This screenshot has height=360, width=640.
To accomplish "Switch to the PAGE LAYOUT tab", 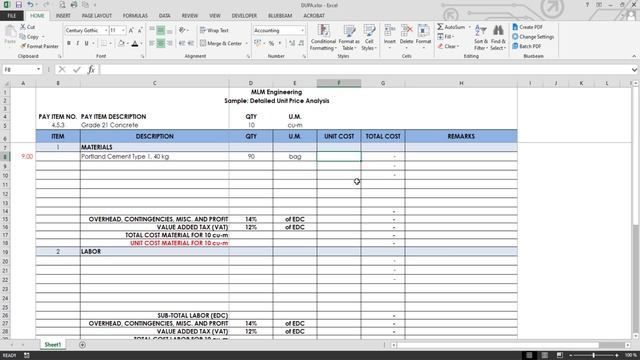I will 97,16.
